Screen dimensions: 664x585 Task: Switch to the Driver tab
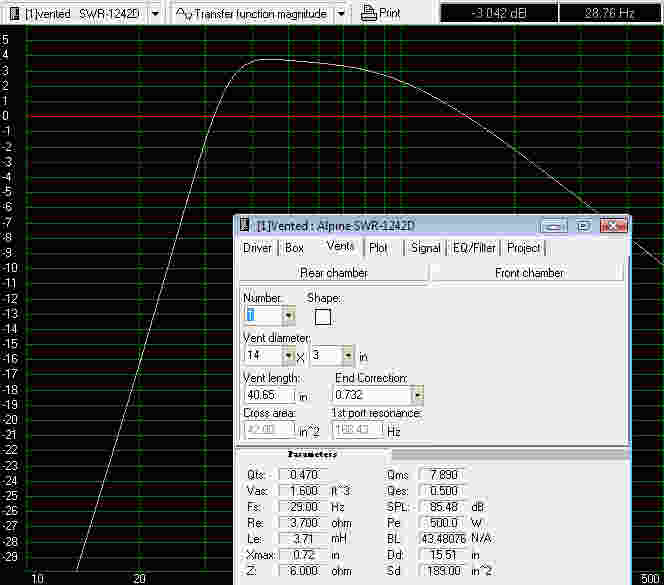pos(257,248)
